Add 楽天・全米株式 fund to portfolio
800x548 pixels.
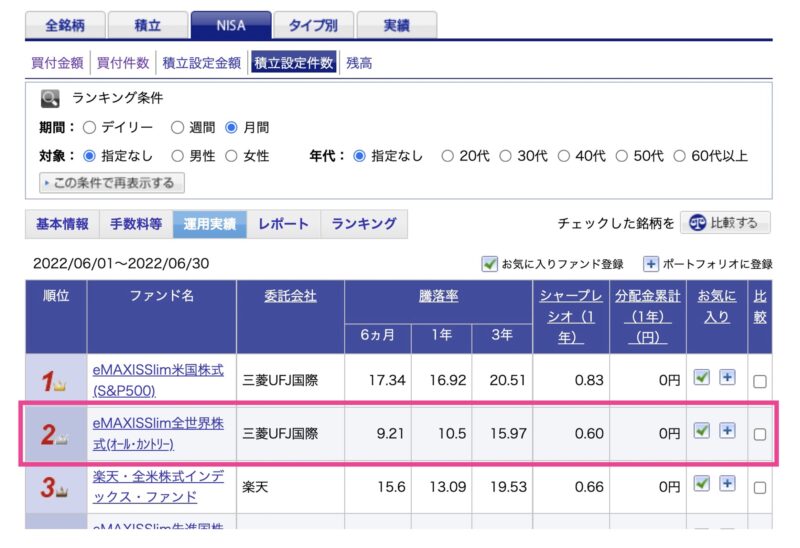[727, 483]
